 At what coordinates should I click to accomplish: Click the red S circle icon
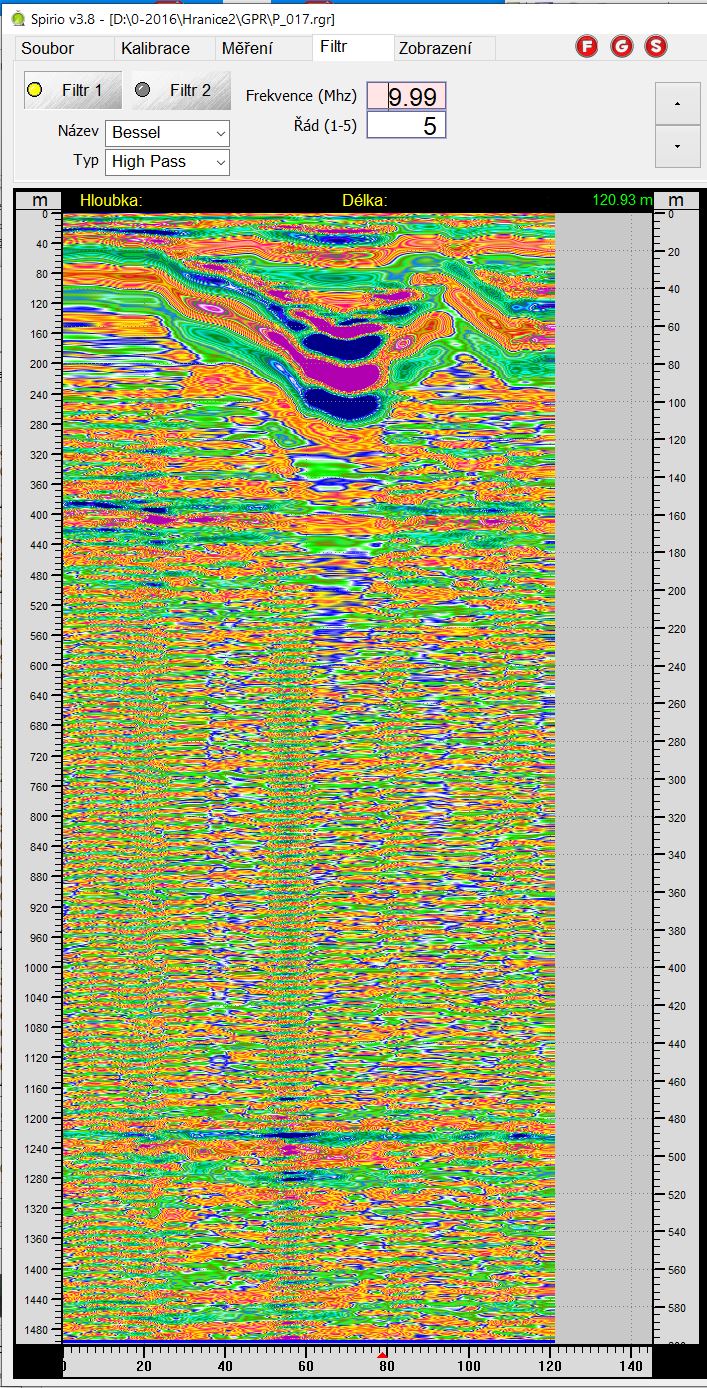coord(655,46)
